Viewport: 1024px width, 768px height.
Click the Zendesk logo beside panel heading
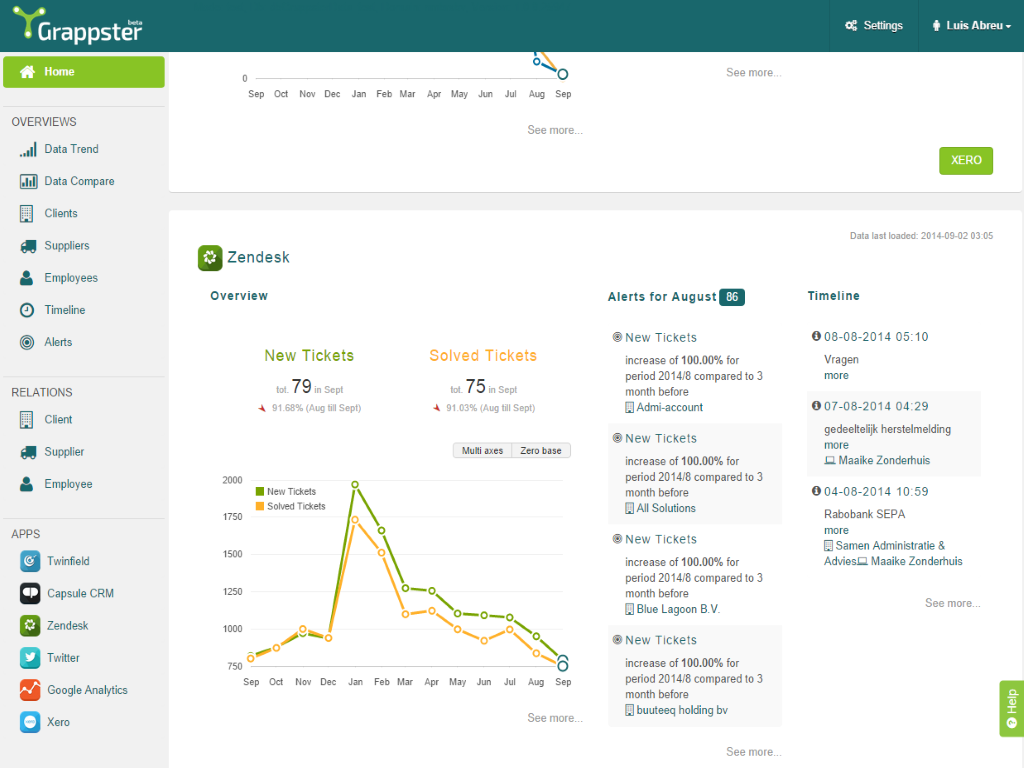tap(210, 258)
